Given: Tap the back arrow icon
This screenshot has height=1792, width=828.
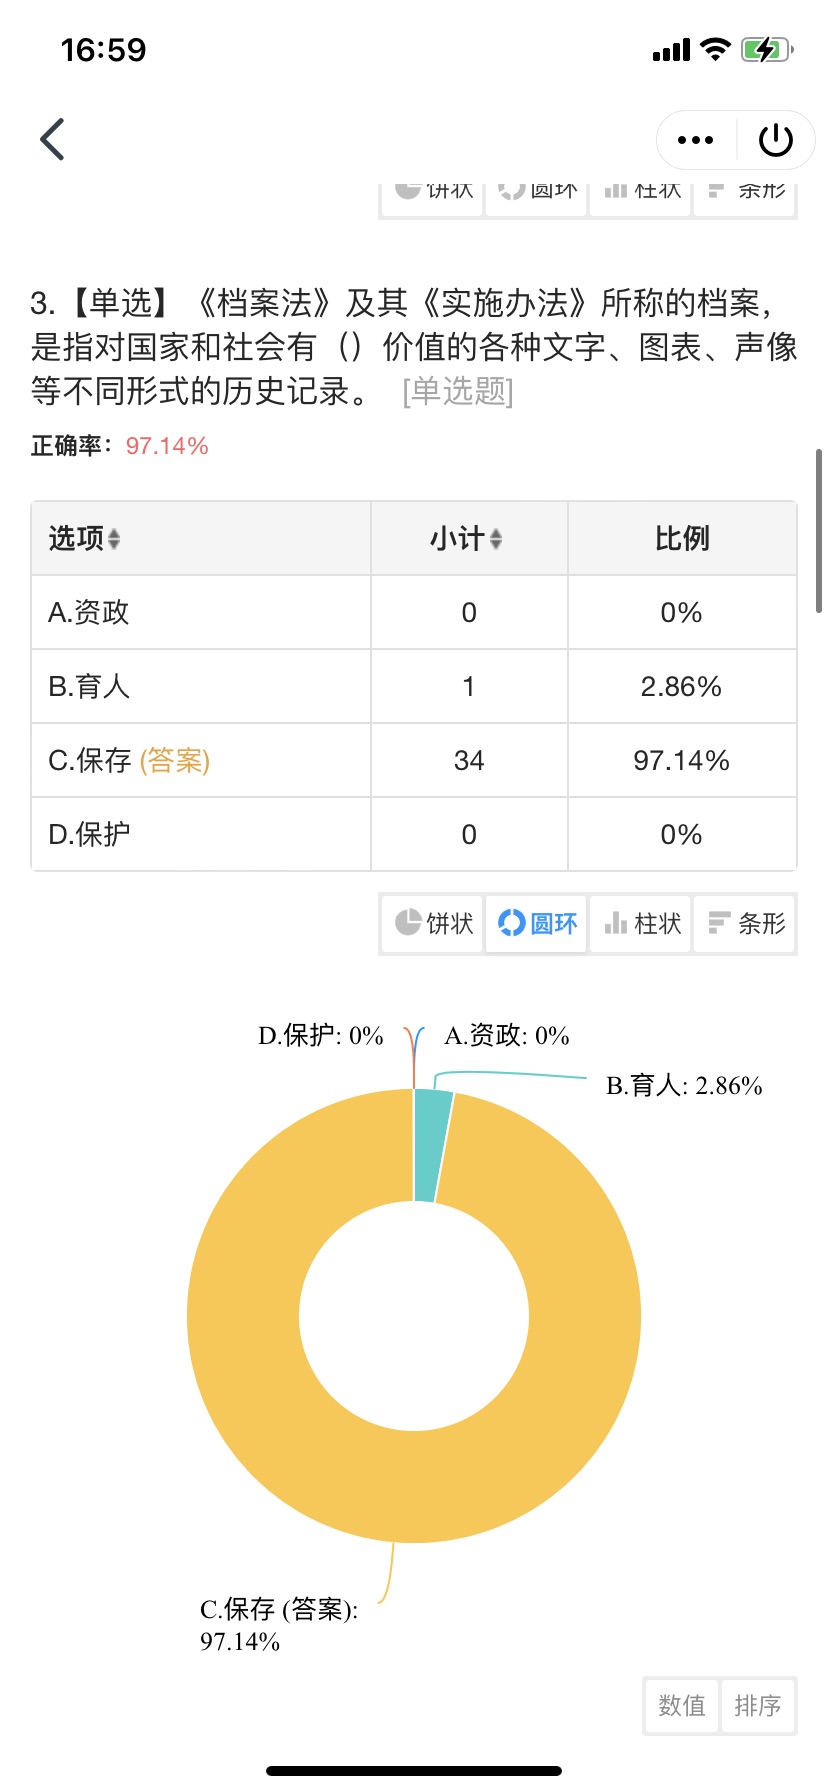Looking at the screenshot, I should pyautogui.click(x=52, y=139).
